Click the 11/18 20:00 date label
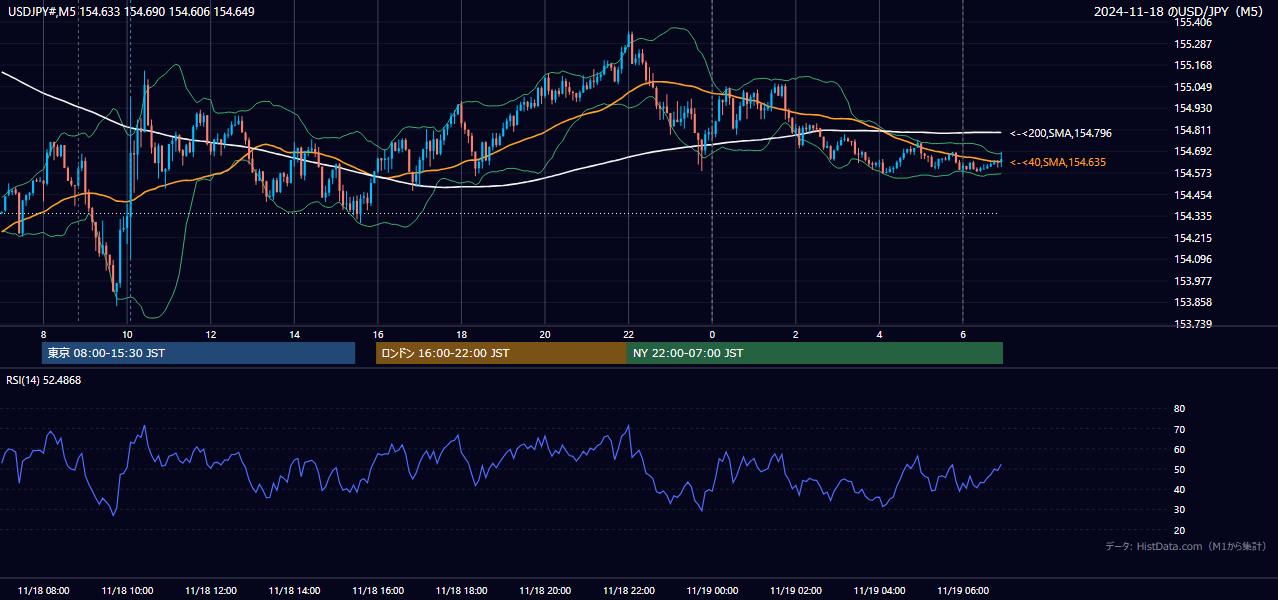 pos(545,591)
